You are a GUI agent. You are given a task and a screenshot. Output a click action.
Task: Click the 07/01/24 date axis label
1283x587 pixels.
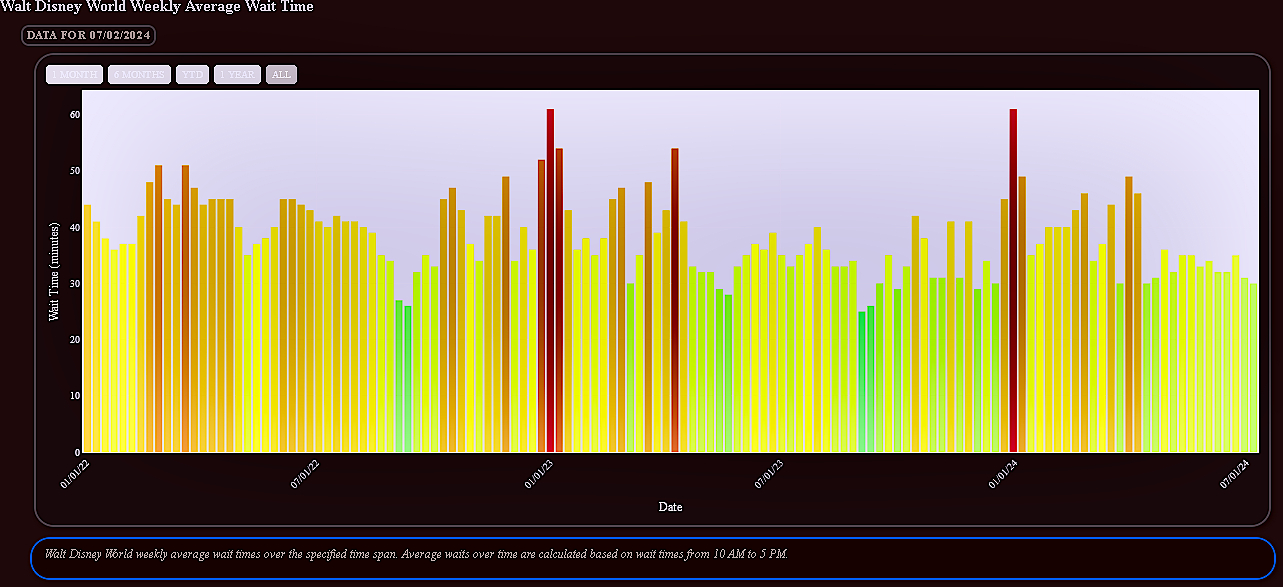pos(1235,474)
